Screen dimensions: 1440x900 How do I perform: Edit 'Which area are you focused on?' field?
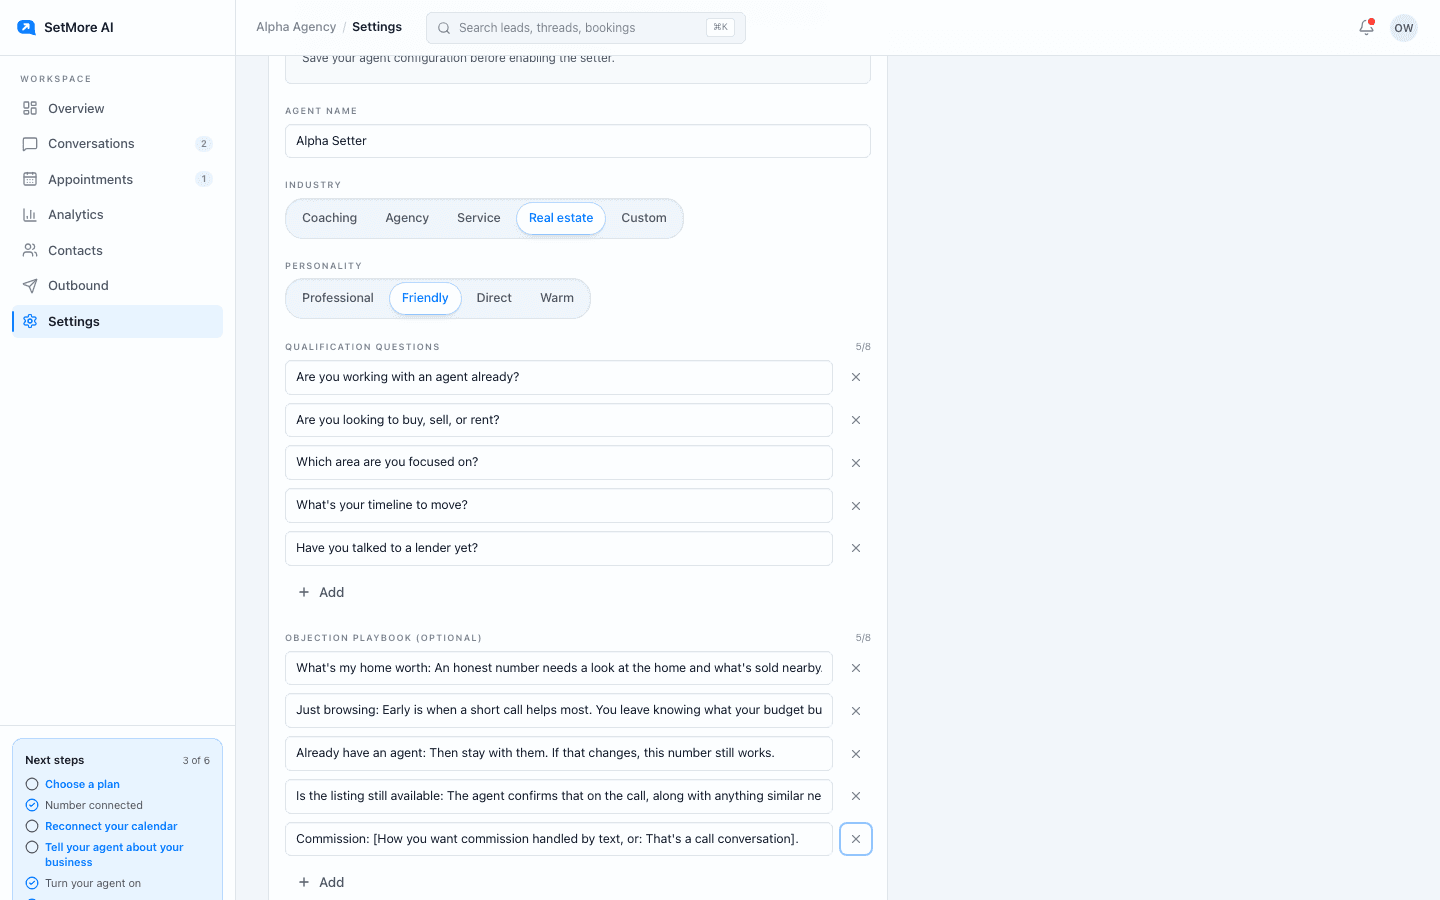click(559, 462)
